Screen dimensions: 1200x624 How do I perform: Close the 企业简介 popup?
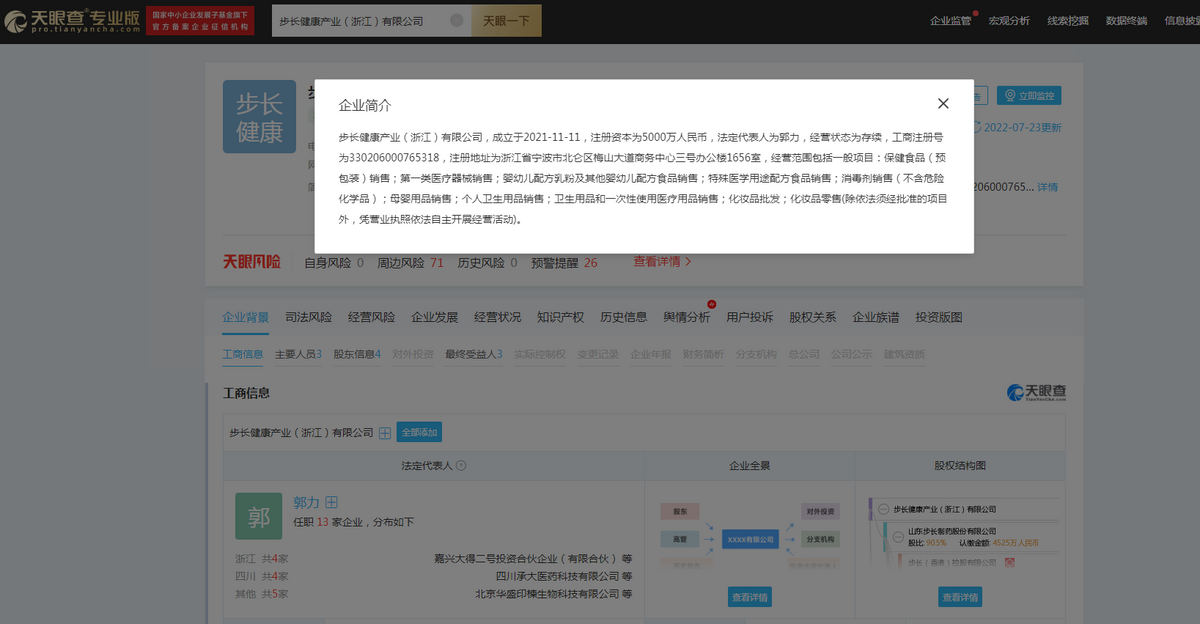coord(943,104)
